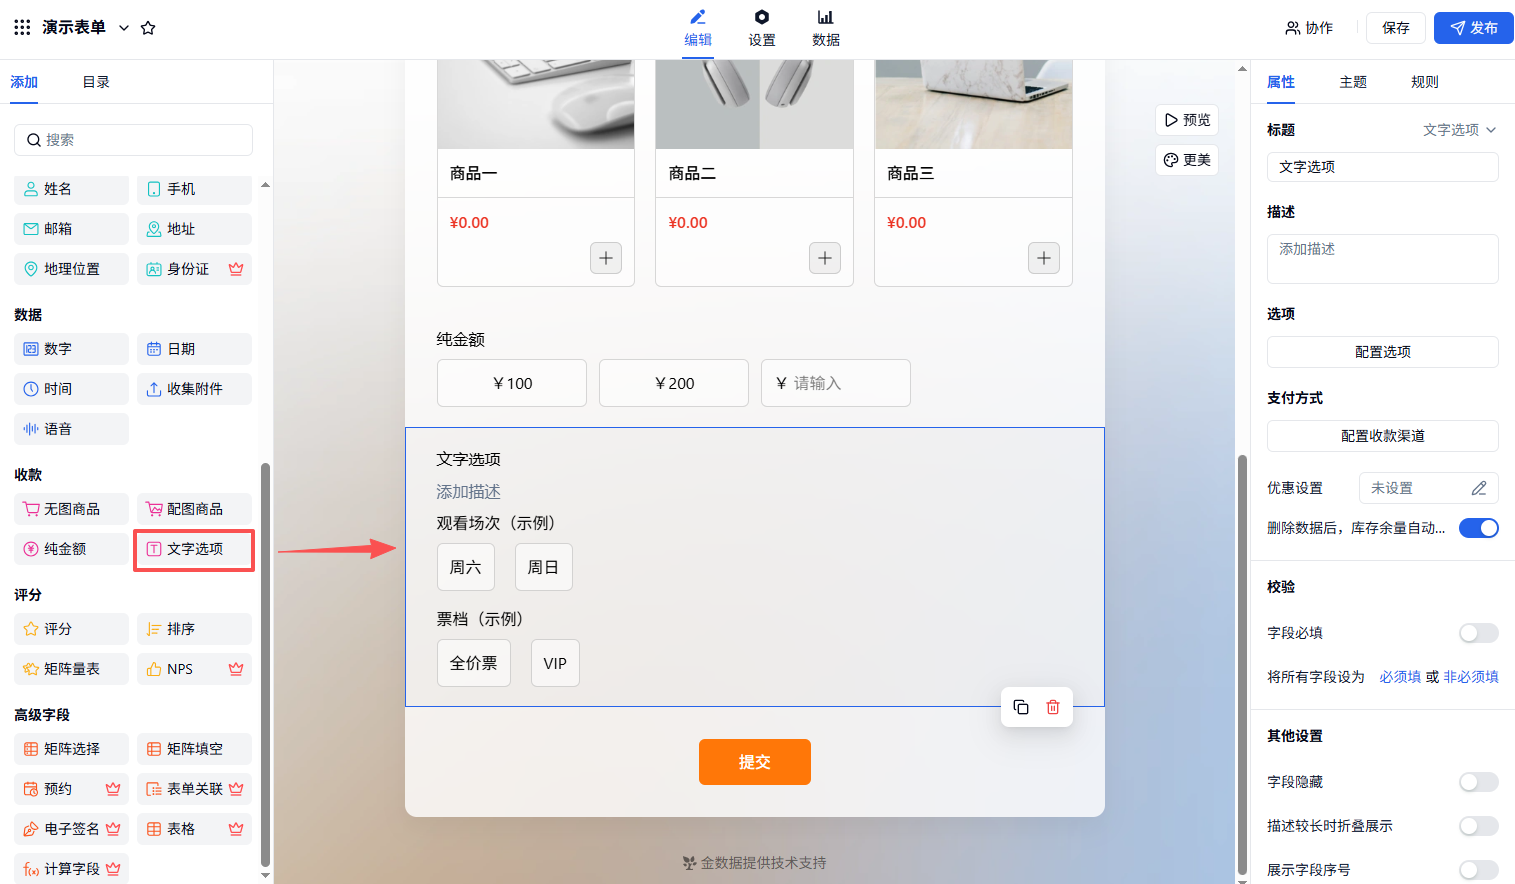
Task: Toggle 描述较长时折叠展示 switch
Action: point(1478,826)
